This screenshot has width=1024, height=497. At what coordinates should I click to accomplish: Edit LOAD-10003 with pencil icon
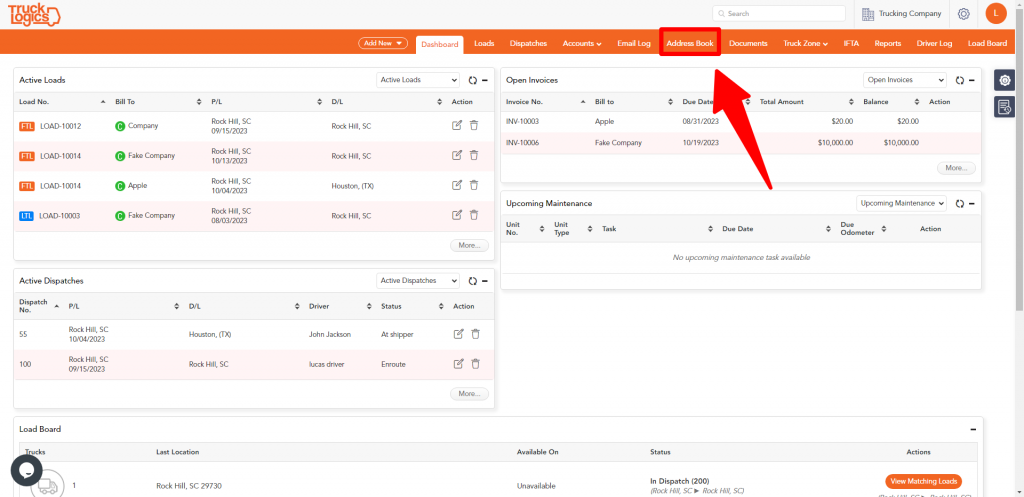[457, 215]
